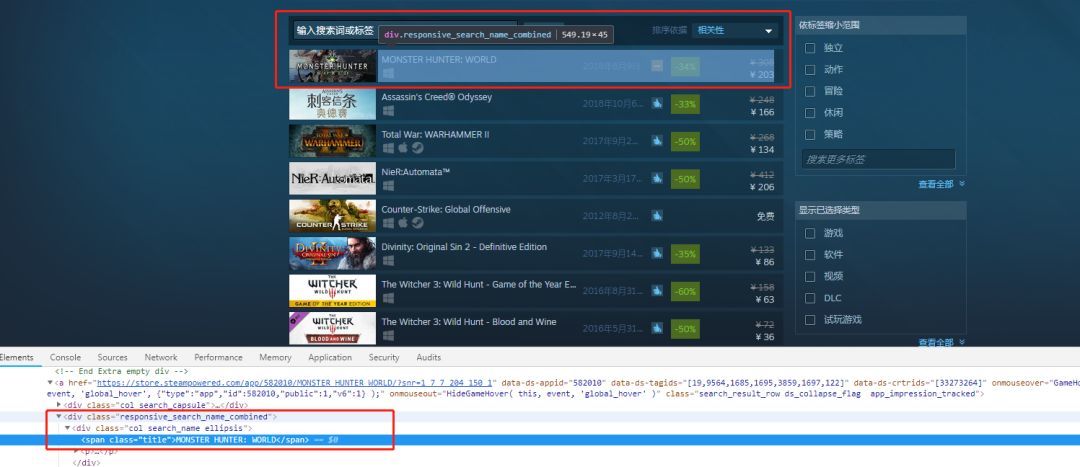Open the Memory tab in DevTools

pos(276,357)
